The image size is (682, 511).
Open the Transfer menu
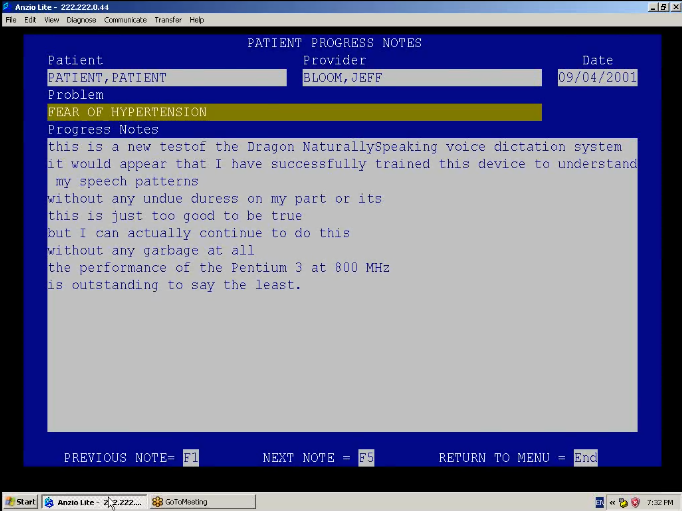[x=168, y=20]
